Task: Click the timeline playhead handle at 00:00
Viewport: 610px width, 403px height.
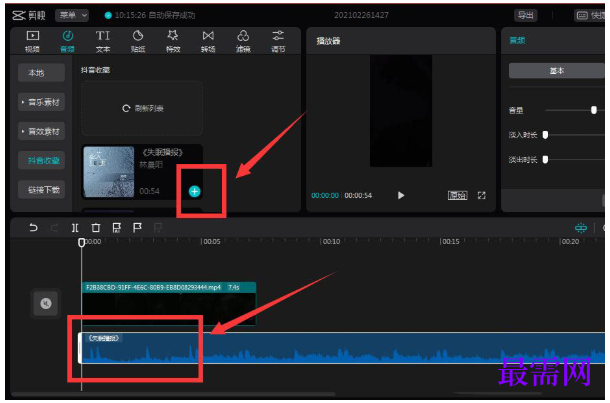Action: click(81, 242)
